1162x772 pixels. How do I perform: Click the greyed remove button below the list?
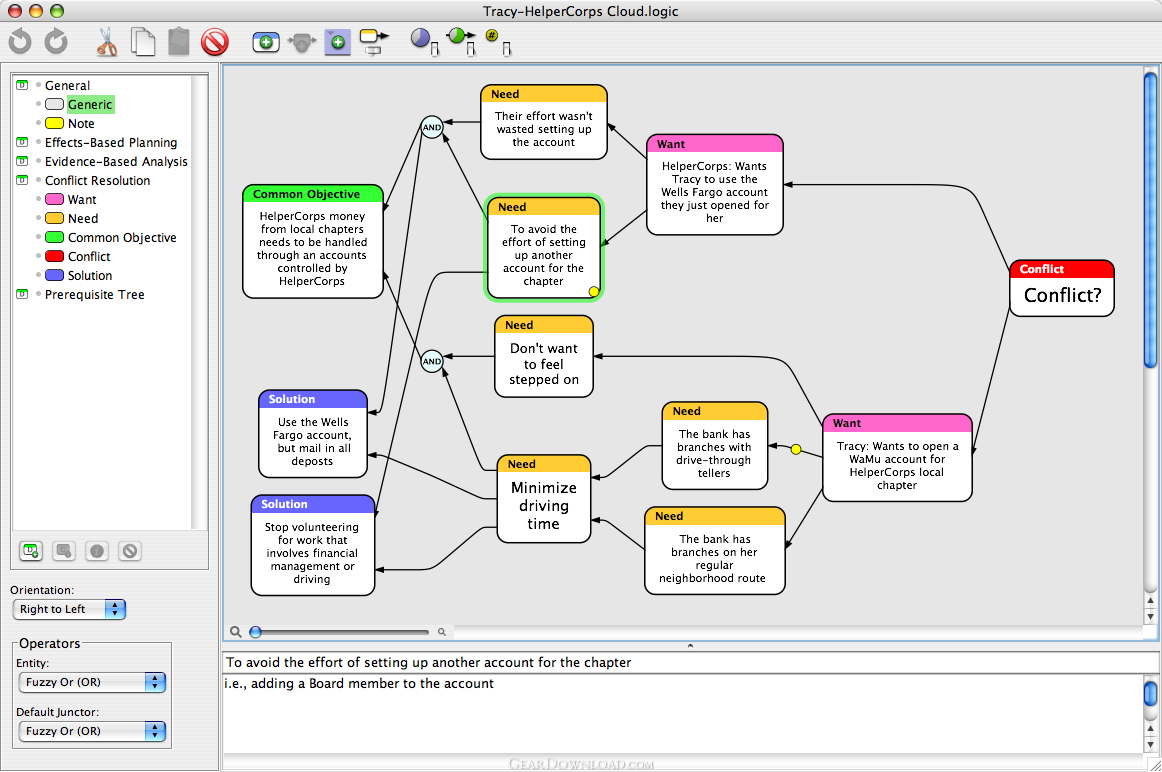[130, 550]
